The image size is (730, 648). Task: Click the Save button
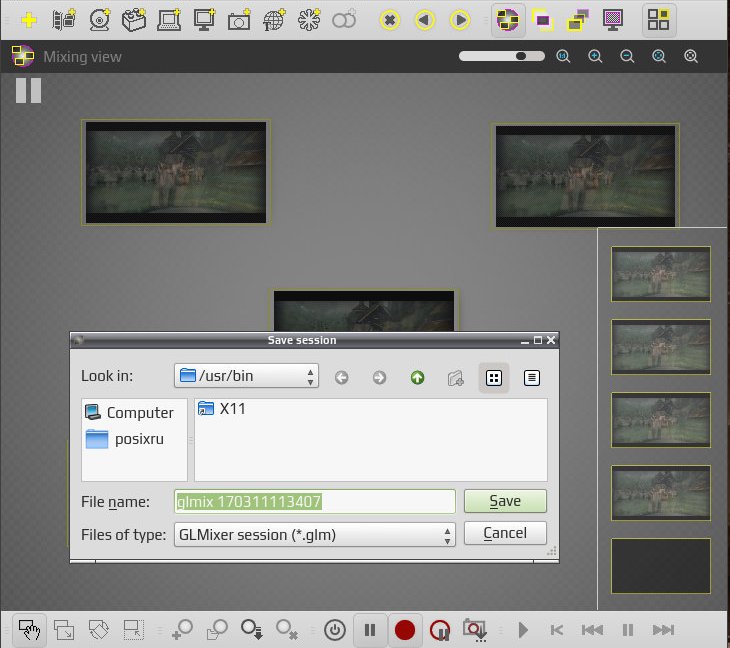(x=505, y=501)
